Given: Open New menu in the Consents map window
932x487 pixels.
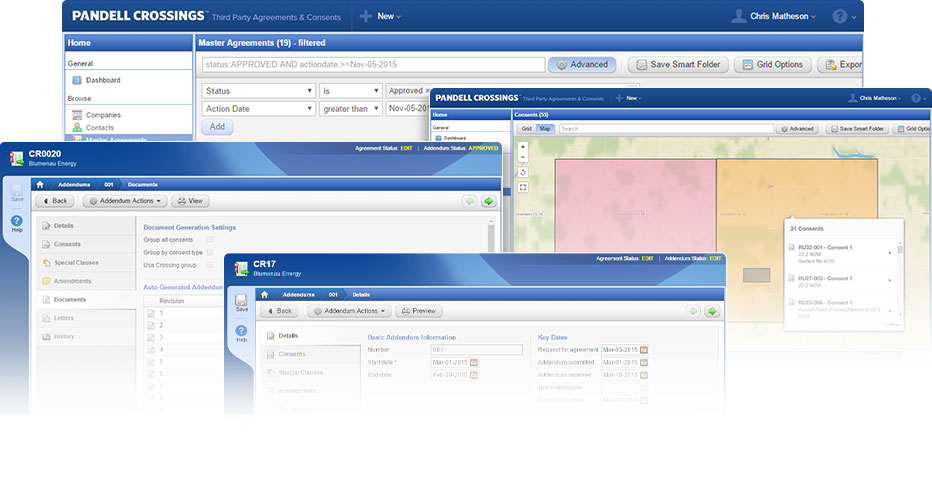Looking at the screenshot, I should (628, 98).
